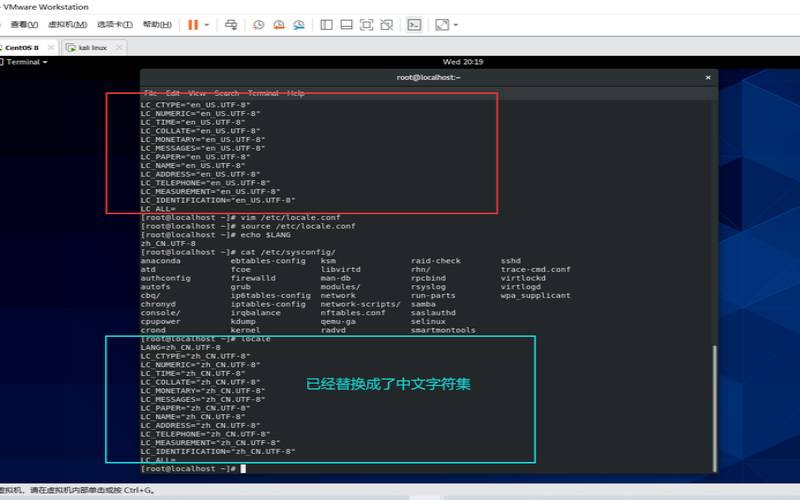Open the terminal Help menu
This screenshot has width=800, height=500.
tap(295, 93)
